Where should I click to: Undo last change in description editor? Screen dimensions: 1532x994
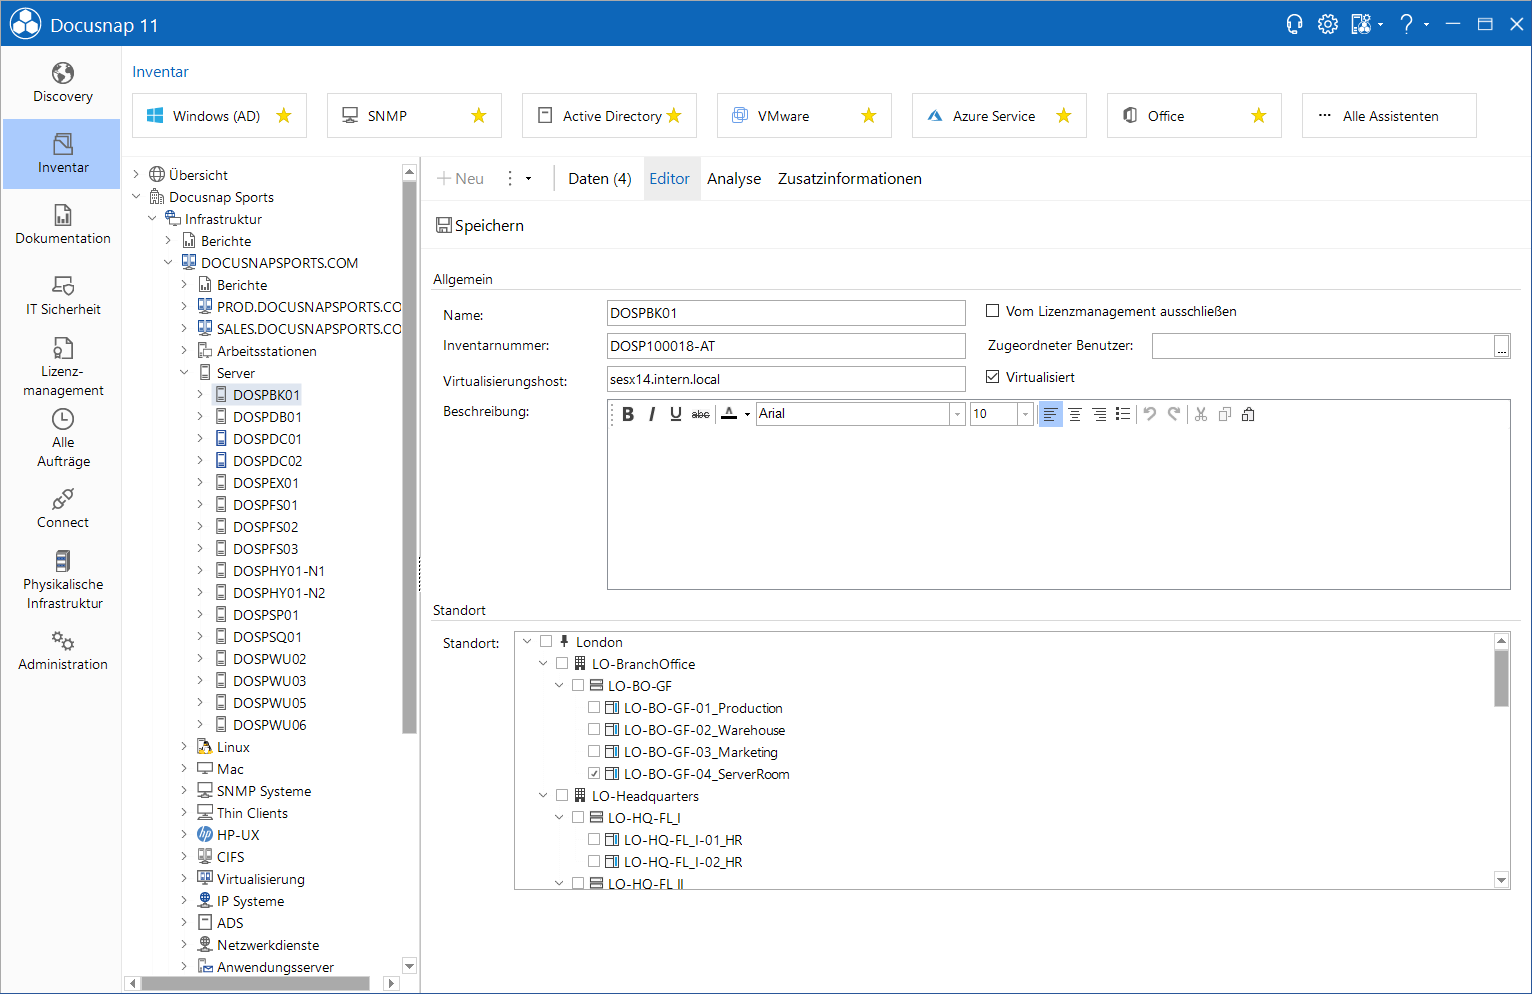tap(1150, 414)
